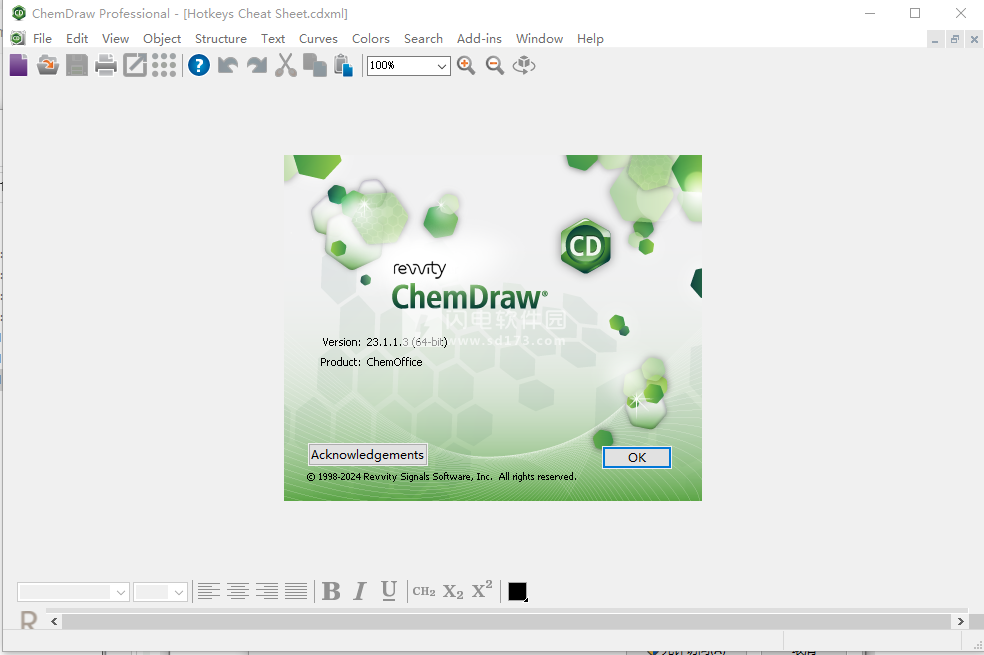Align text right in the style toolbar

267,591
